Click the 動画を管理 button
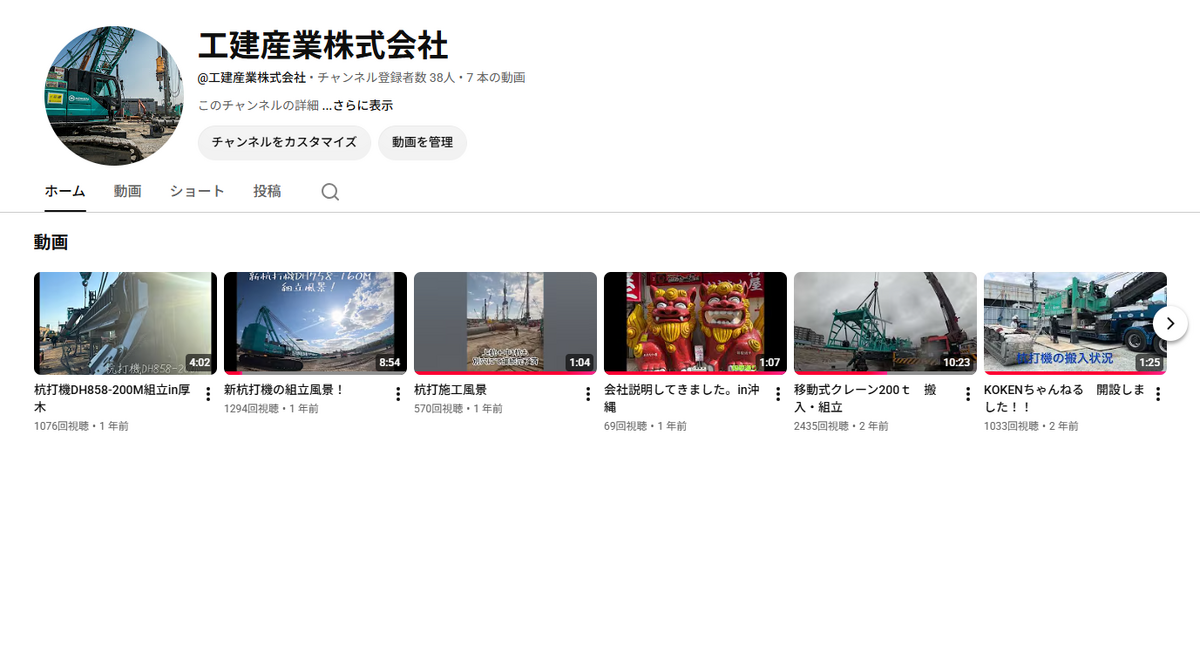This screenshot has height=646, width=1200. 422,142
